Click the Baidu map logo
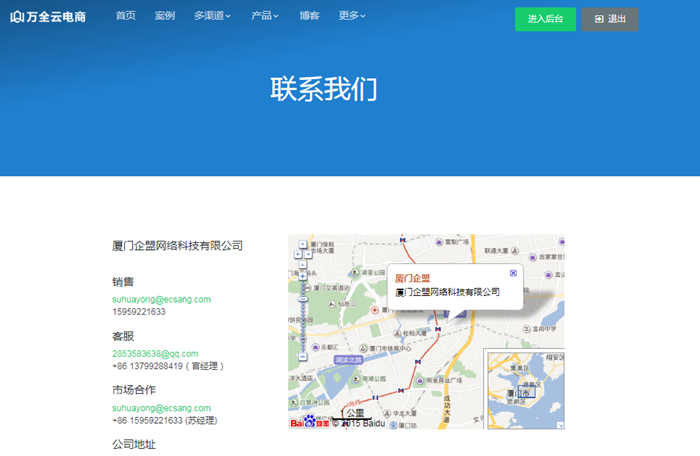The image size is (700, 456). click(x=309, y=422)
